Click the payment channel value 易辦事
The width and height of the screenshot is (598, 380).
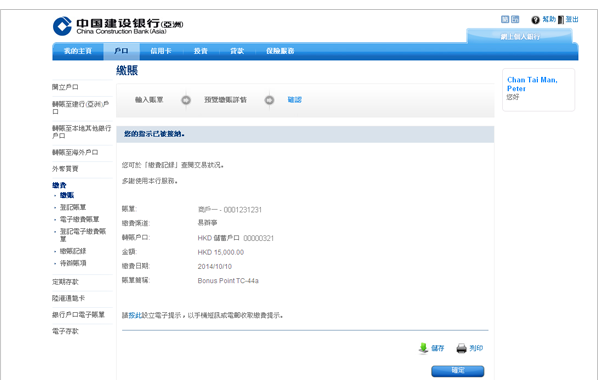pyautogui.click(x=207, y=223)
